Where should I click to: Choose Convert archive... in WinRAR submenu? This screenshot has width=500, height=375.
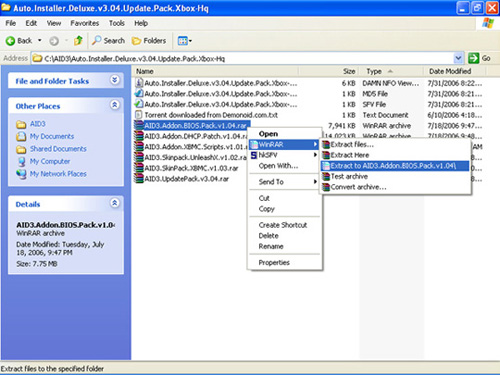coord(395,187)
